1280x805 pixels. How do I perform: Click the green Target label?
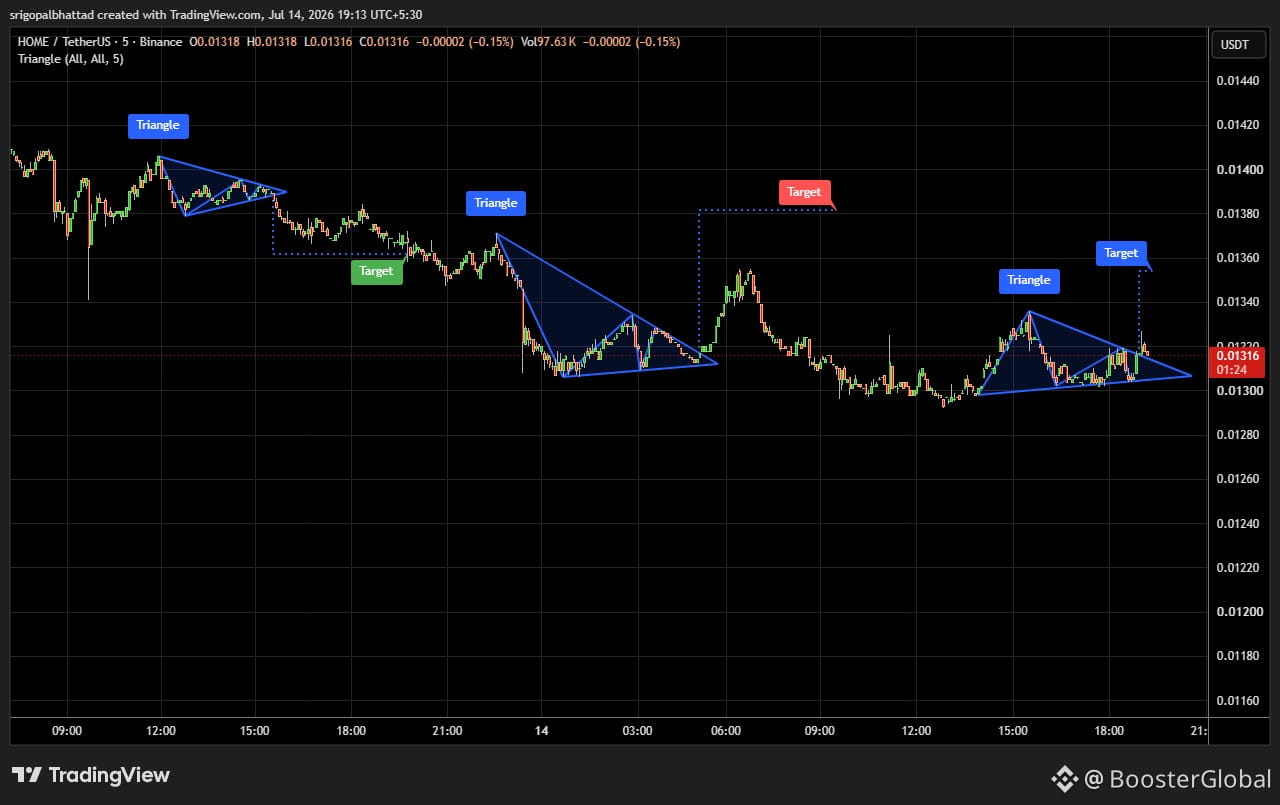pyautogui.click(x=377, y=272)
